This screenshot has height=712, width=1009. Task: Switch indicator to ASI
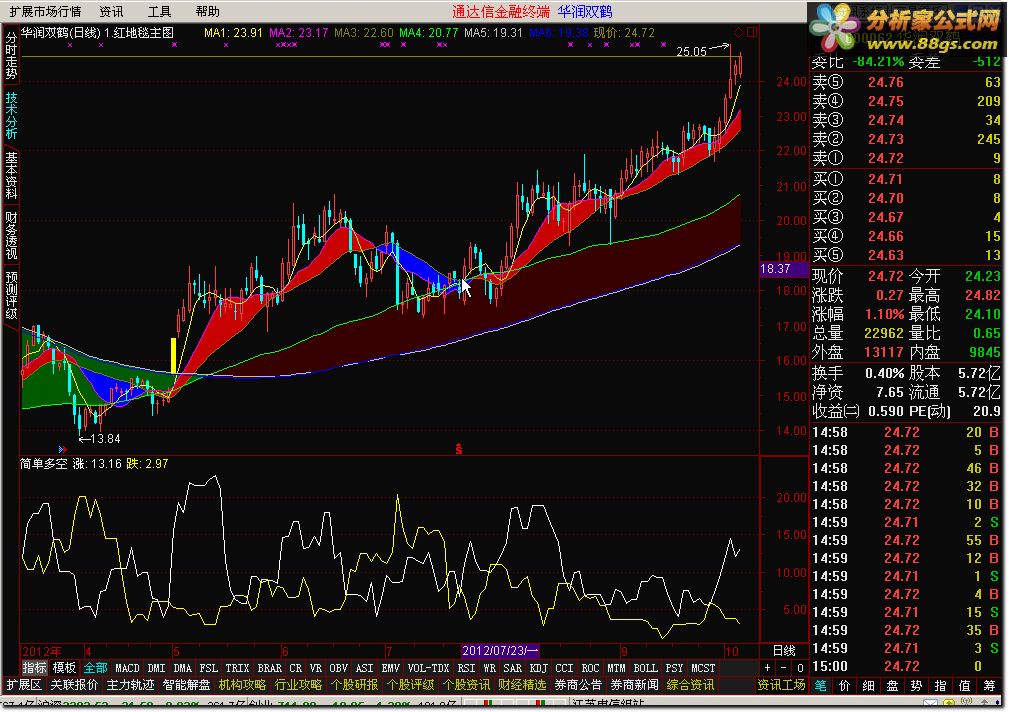(364, 668)
